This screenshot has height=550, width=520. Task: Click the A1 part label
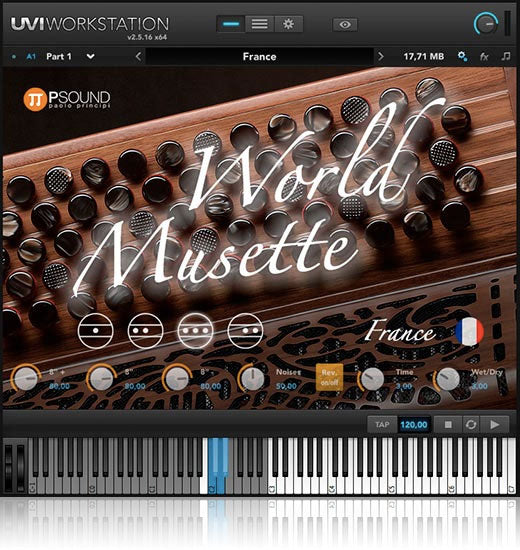pyautogui.click(x=31, y=56)
